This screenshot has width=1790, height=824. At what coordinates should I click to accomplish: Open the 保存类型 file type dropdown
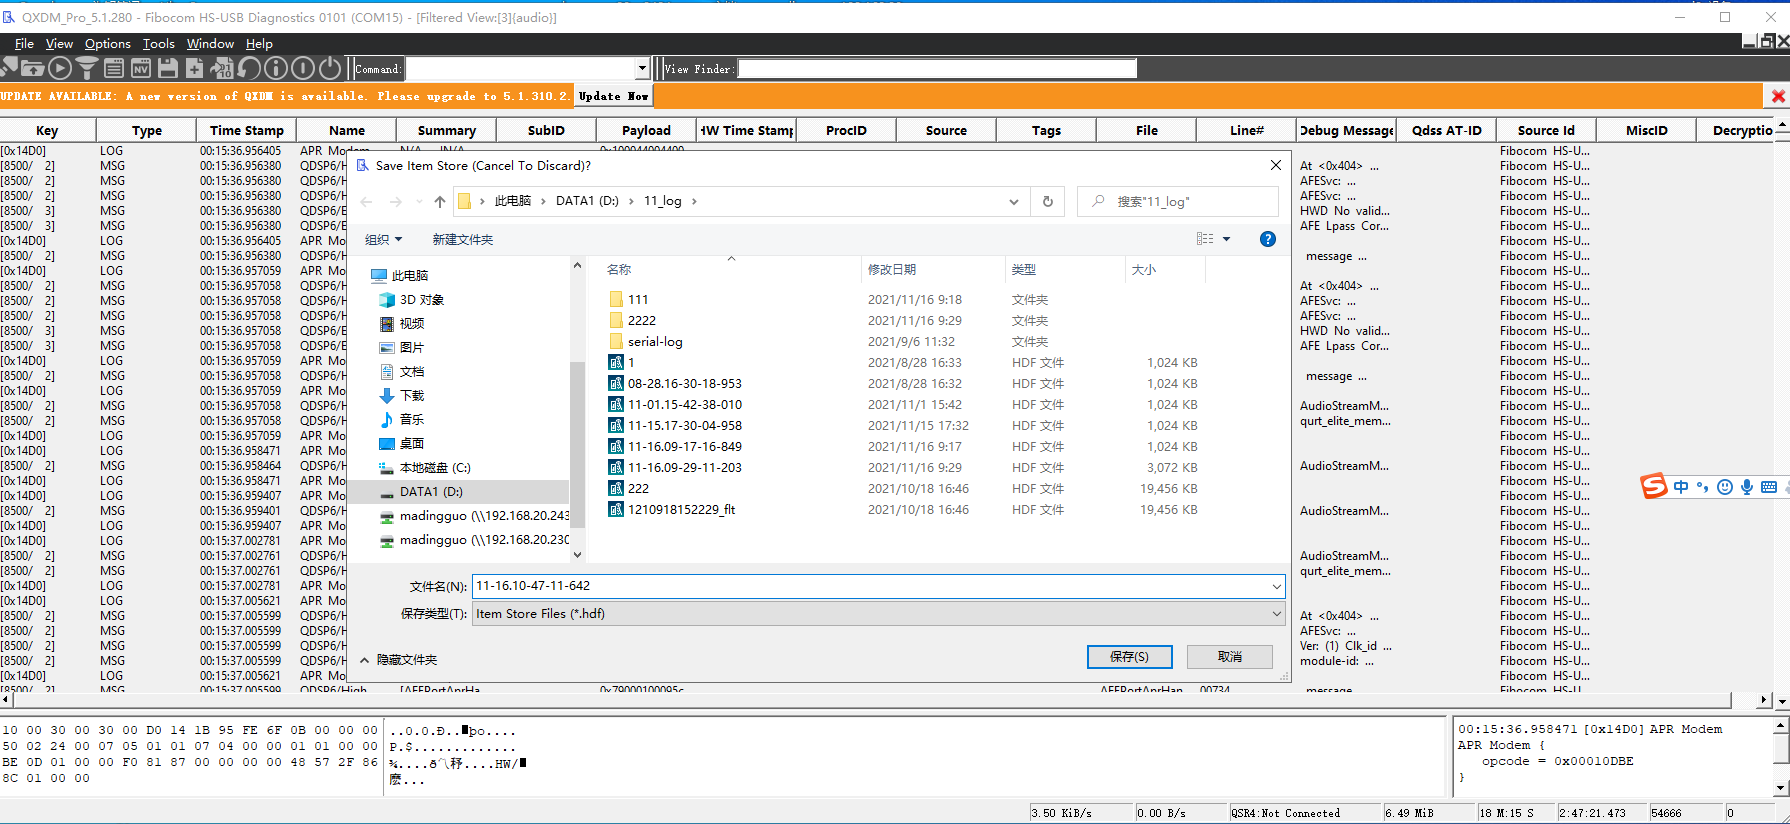pyautogui.click(x=879, y=614)
